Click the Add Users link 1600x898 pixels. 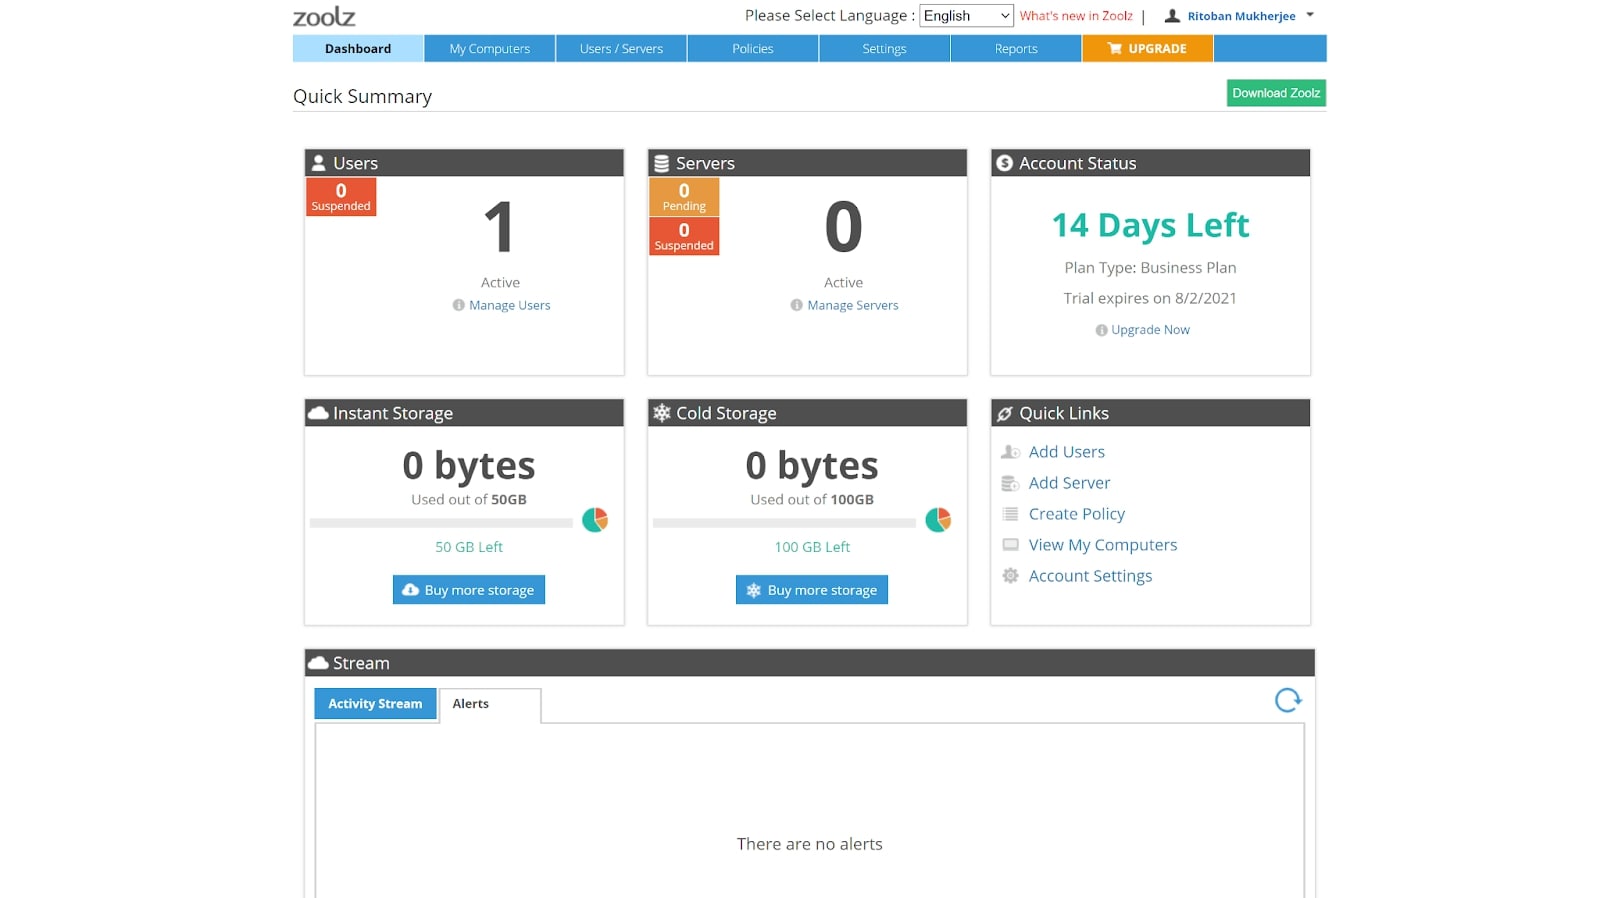click(1067, 452)
